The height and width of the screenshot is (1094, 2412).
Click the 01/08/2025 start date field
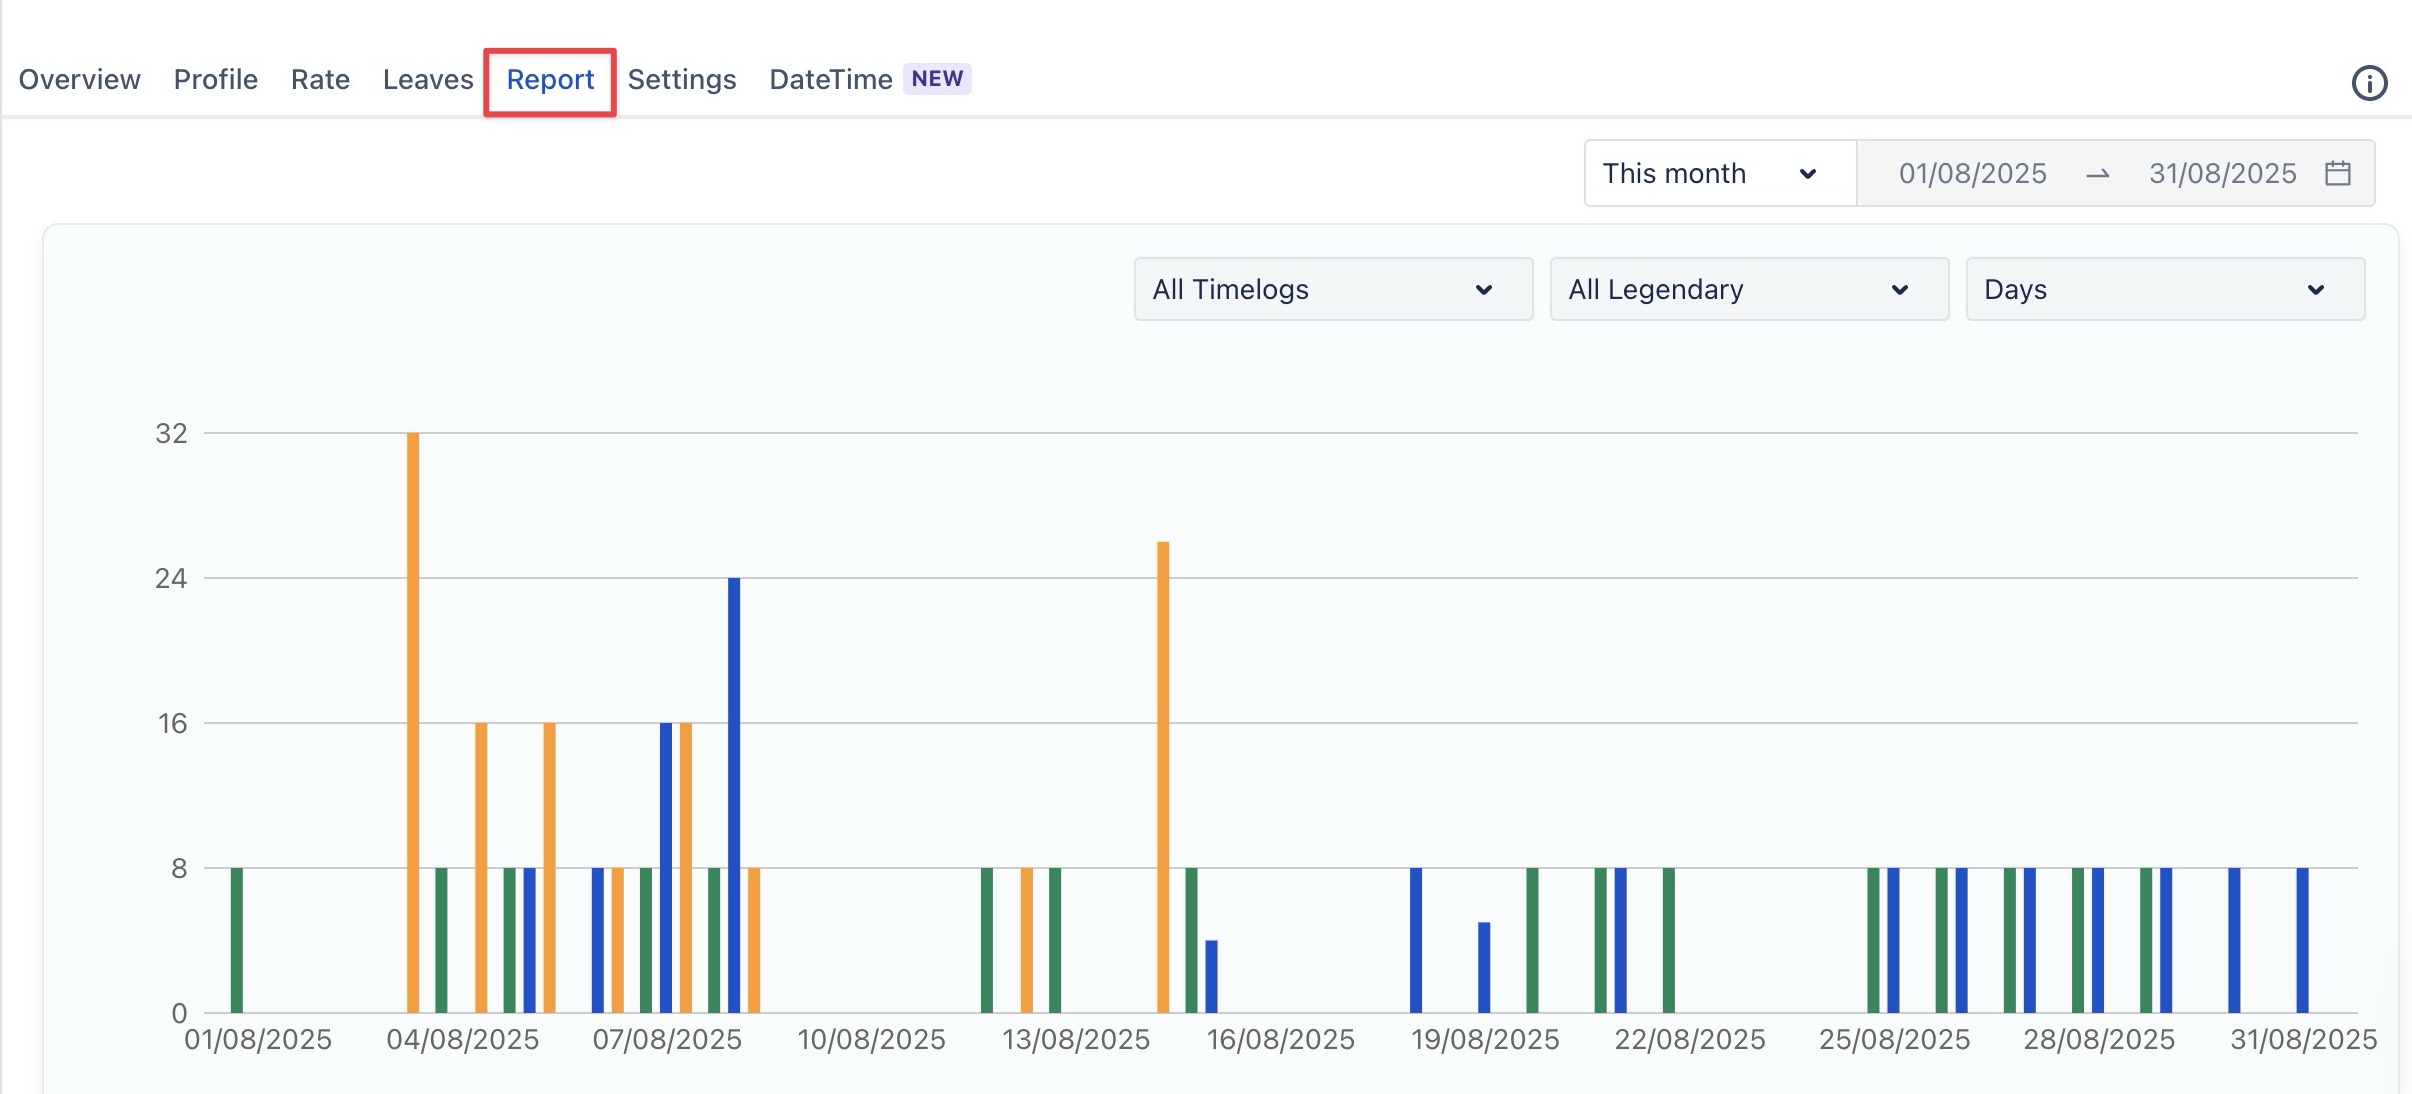tap(1972, 173)
